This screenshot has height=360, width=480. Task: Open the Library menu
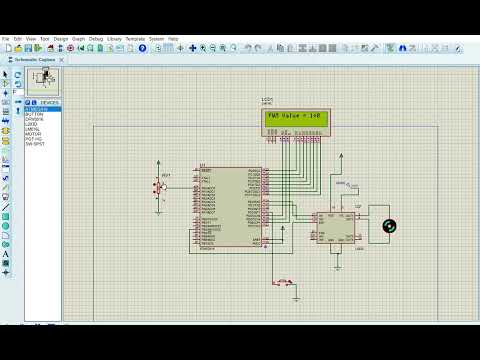[x=114, y=39]
